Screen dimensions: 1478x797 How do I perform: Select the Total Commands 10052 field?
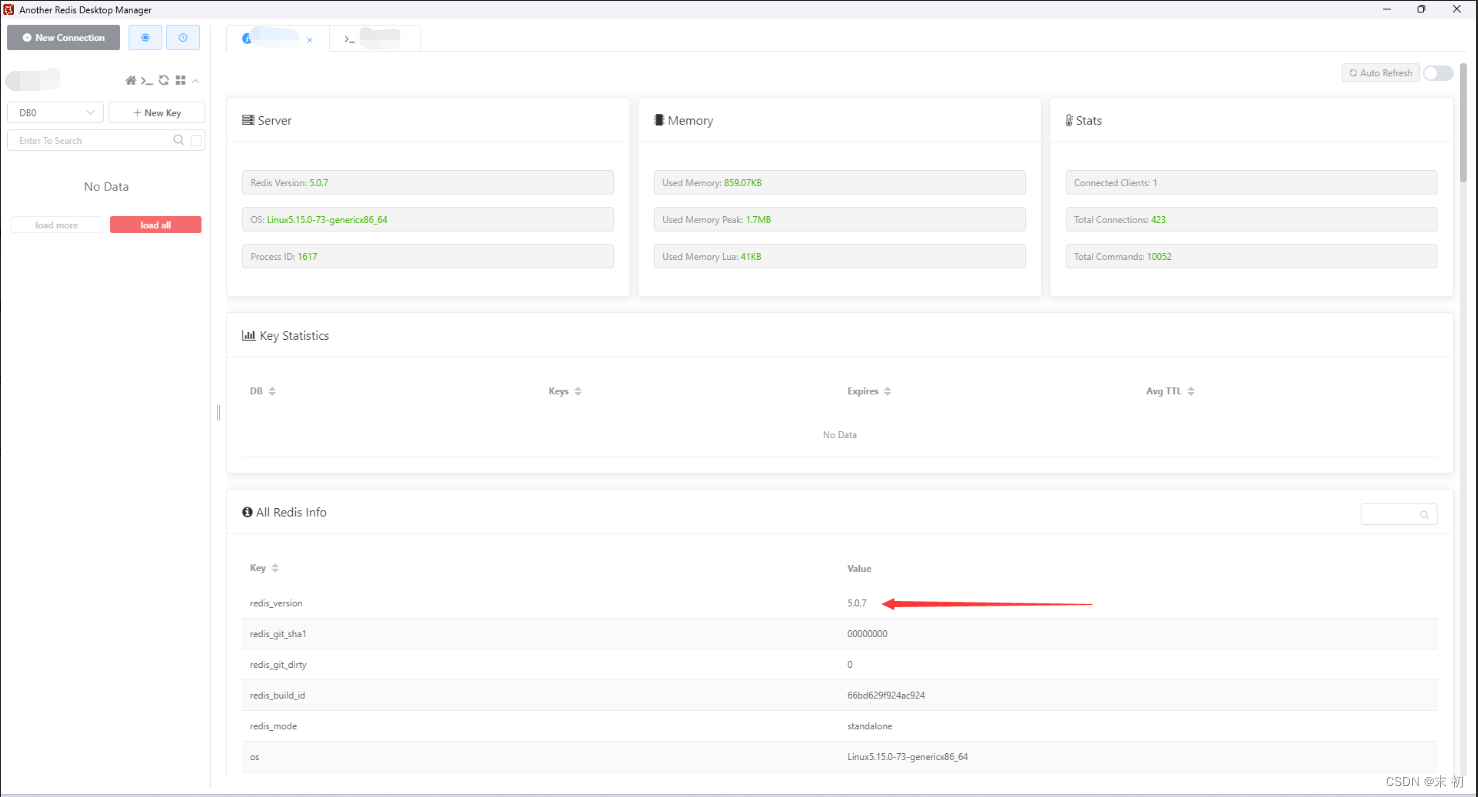click(1251, 256)
